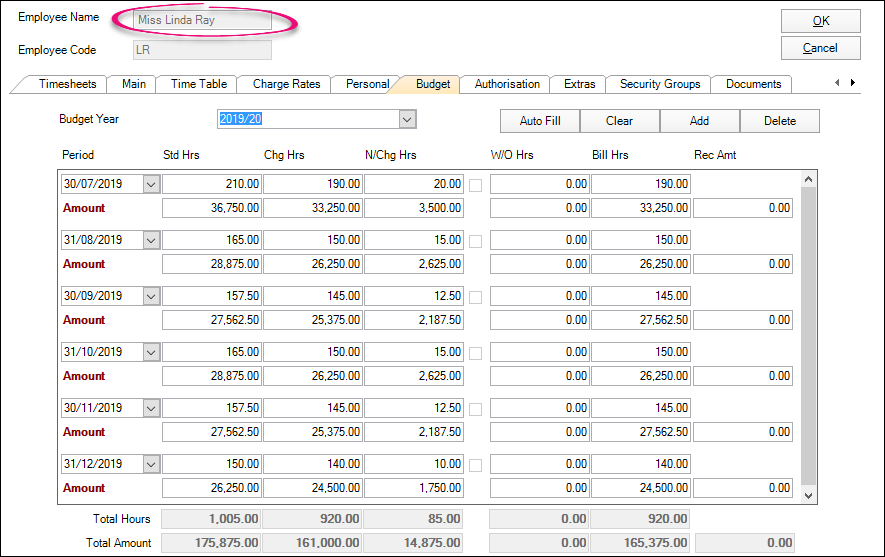Tick the W/O checkbox for 31/10/2019 row
The image size is (885, 557).
(476, 353)
